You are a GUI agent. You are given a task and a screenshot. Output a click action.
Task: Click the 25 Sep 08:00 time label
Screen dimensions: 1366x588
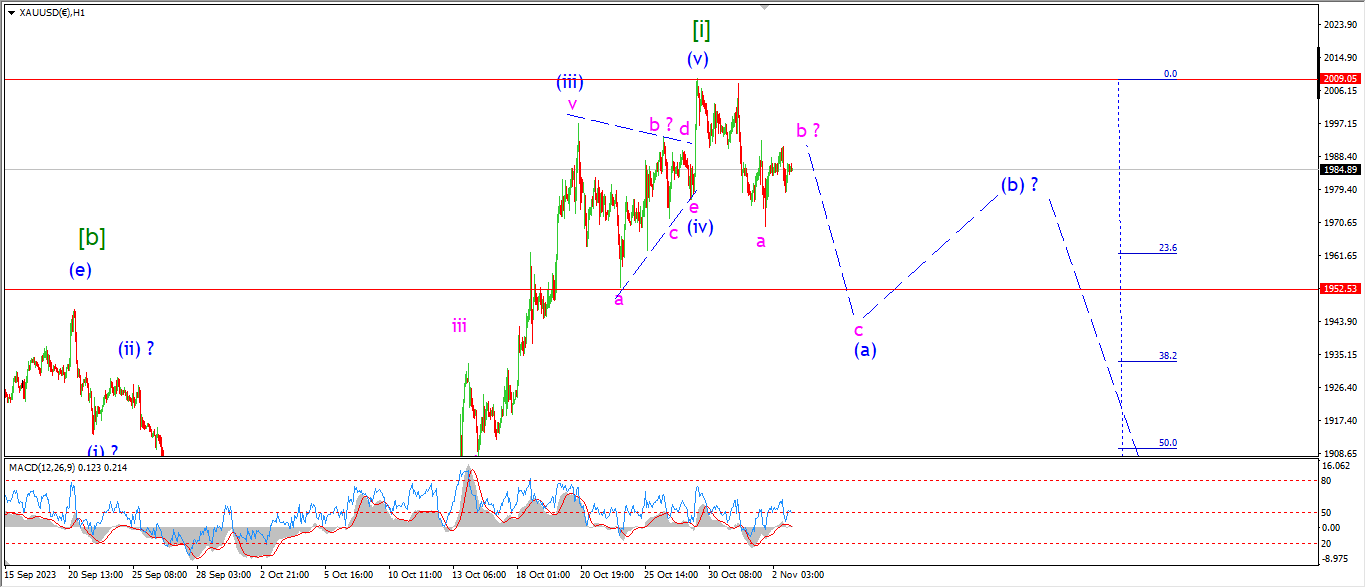(x=158, y=575)
